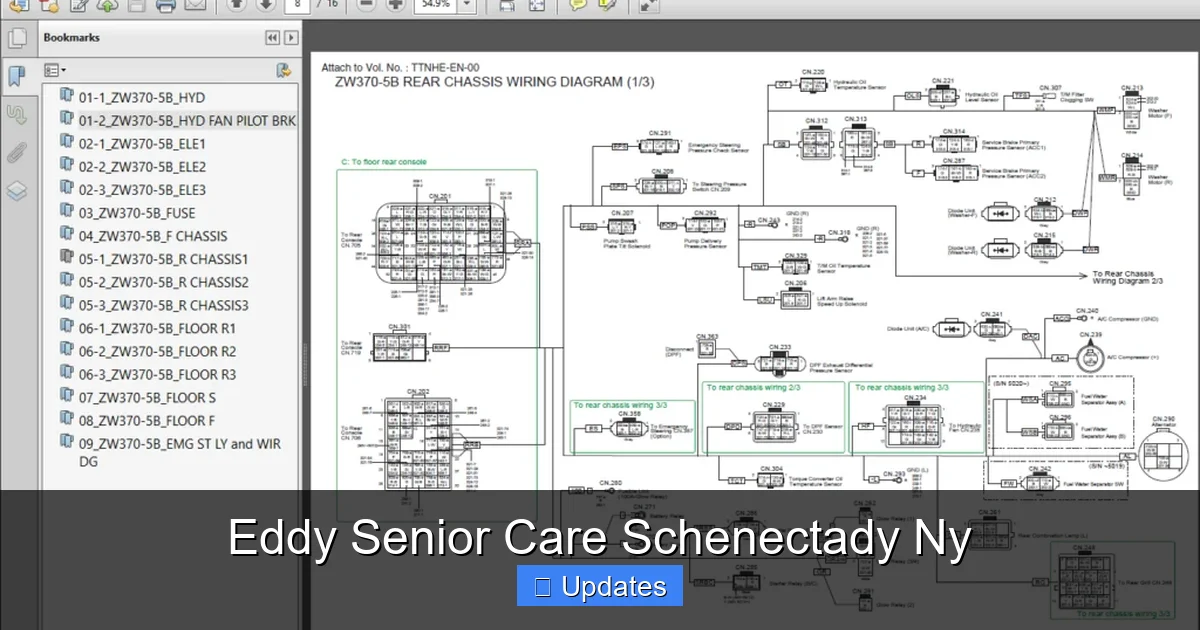Click the read mode expand icon

pos(649,6)
